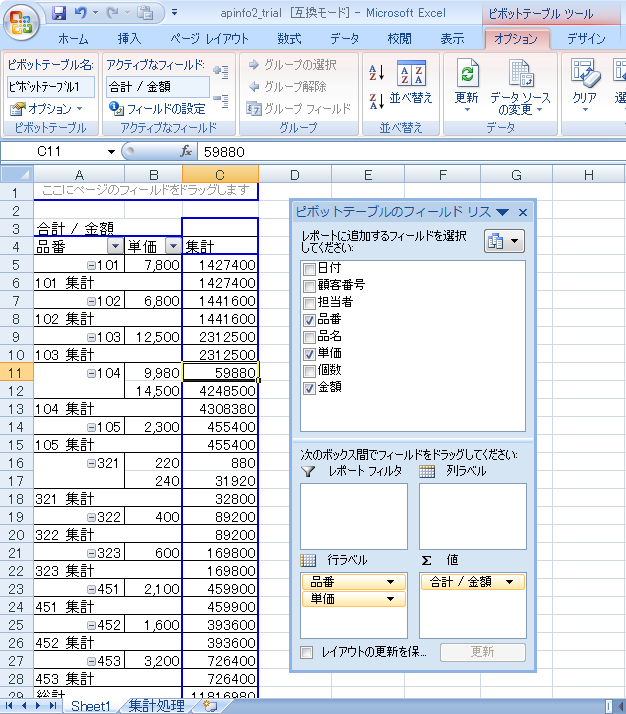
Task: Open field list layout view dropdown
Action: (x=505, y=242)
